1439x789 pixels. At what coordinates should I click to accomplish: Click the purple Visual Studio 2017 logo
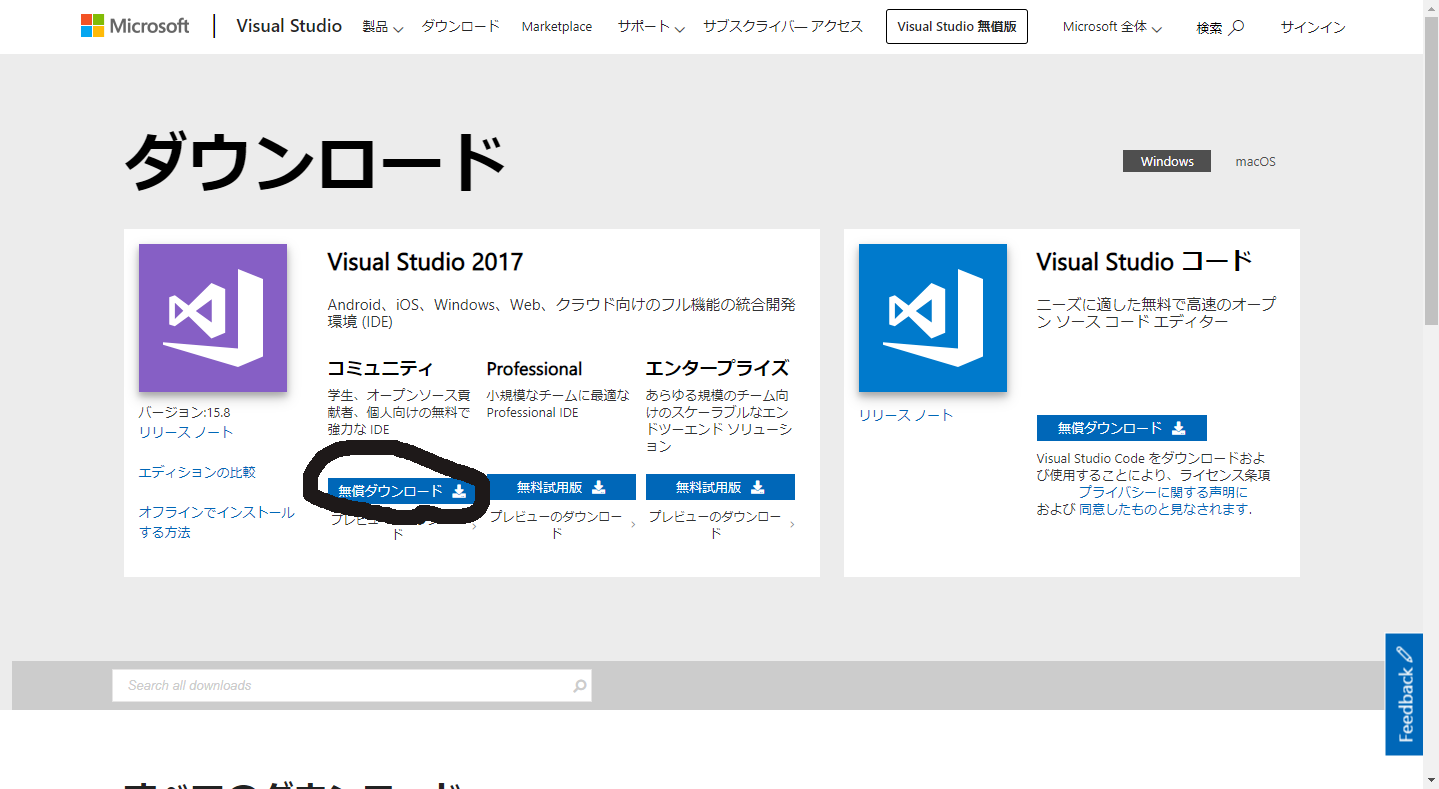tap(213, 318)
